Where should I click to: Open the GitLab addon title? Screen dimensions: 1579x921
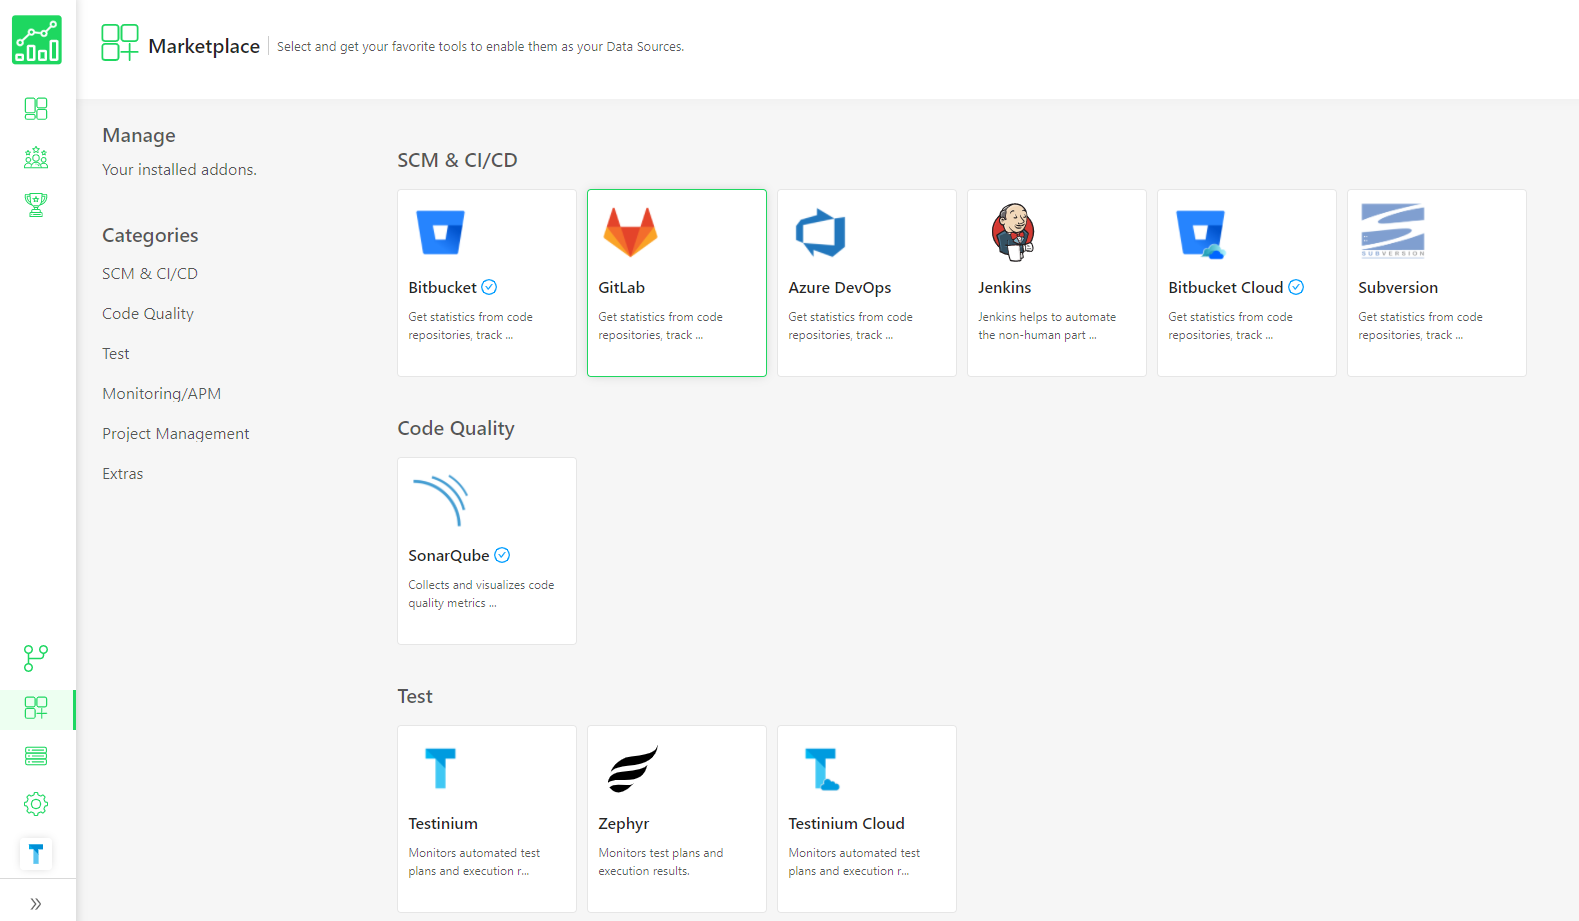pos(621,287)
